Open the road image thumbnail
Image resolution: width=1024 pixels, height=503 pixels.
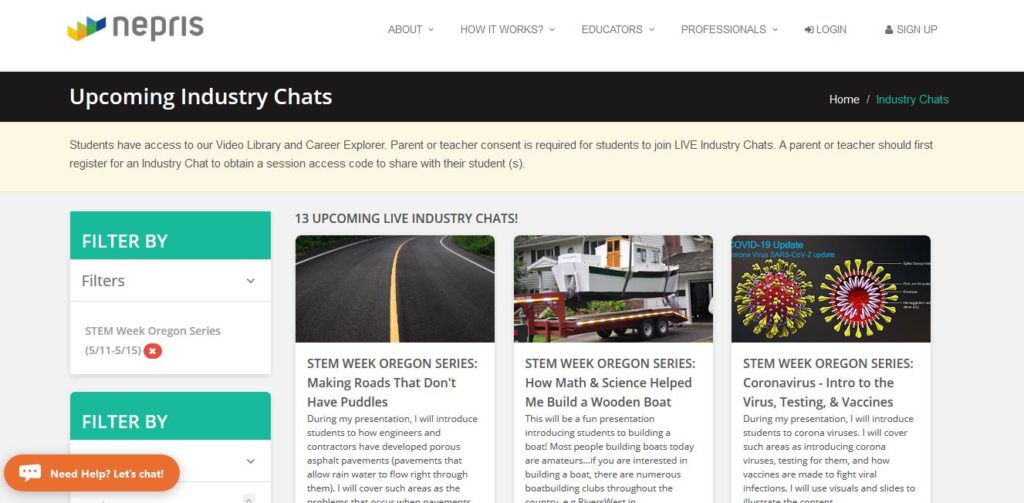coord(395,289)
